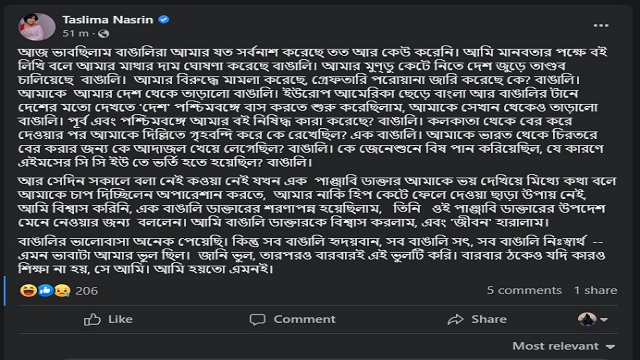Image resolution: width=640 pixels, height=360 pixels.
Task: Click the speech bubble comment icon
Action: (258, 319)
